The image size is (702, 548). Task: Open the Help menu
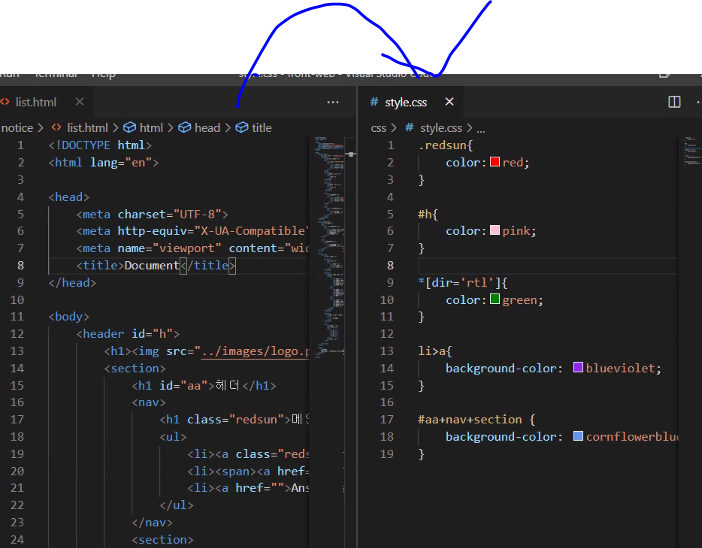(x=103, y=75)
